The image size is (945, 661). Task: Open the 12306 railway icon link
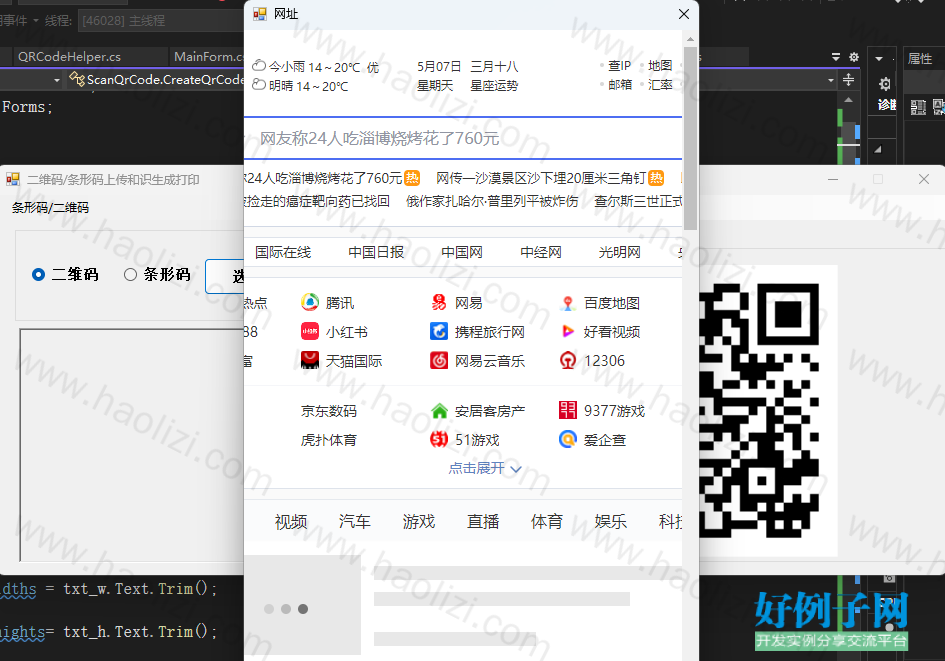point(568,360)
